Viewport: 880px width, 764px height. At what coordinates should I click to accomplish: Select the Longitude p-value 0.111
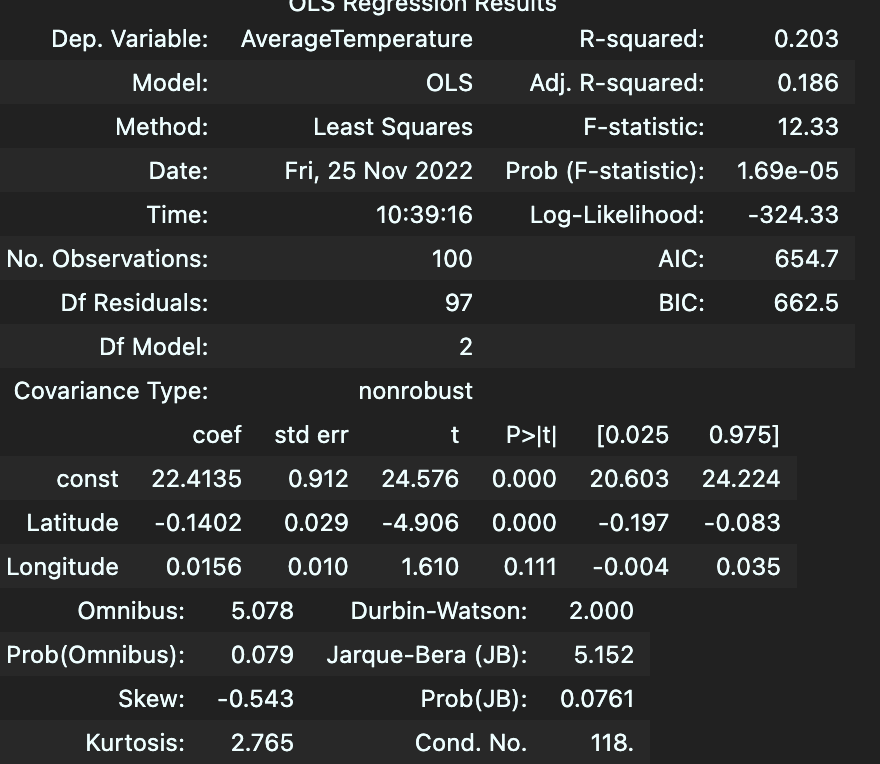[x=530, y=567]
